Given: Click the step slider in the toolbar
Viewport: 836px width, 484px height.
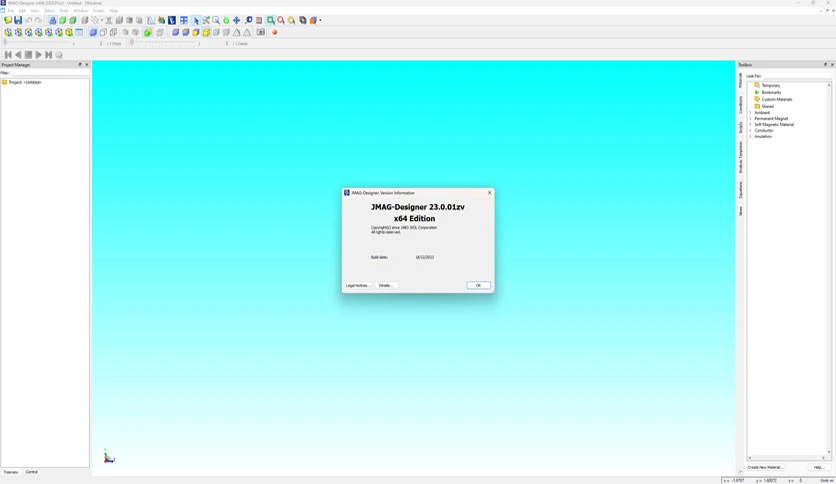Looking at the screenshot, I should pos(37,43).
